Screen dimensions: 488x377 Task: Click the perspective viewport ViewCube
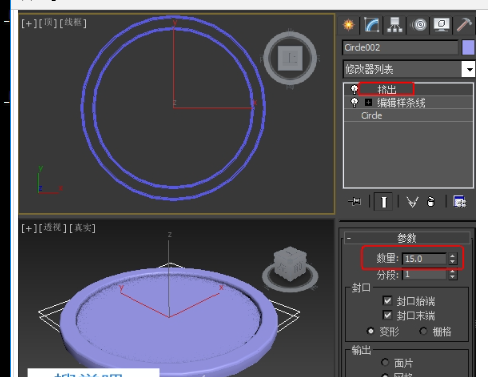290,263
